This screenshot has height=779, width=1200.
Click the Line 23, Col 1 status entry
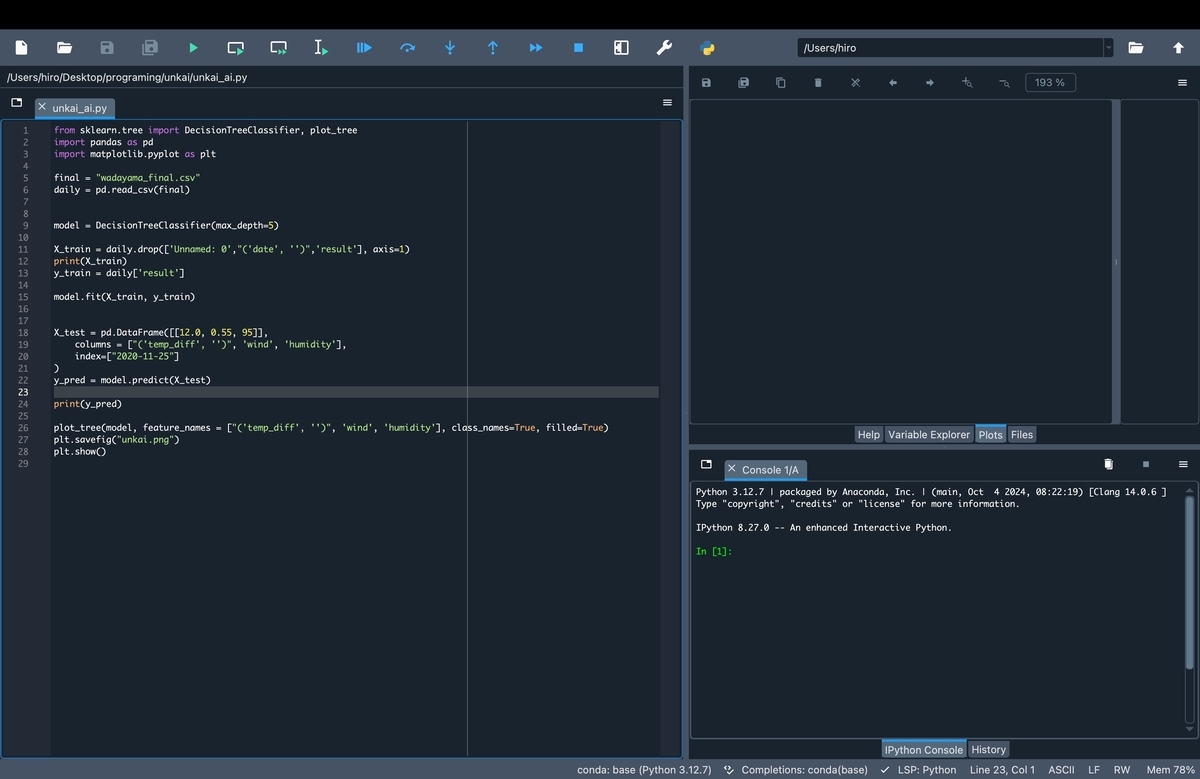click(x=1002, y=770)
